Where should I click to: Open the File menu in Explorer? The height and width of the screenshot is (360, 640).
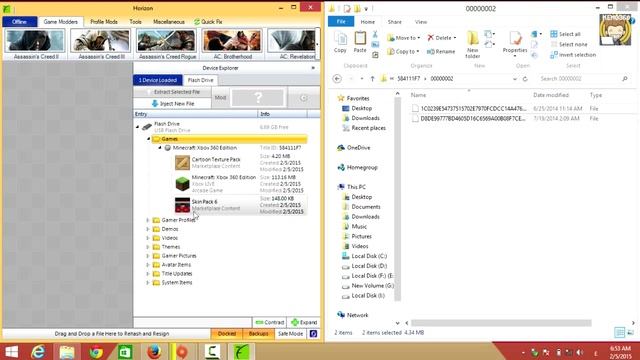(x=341, y=22)
